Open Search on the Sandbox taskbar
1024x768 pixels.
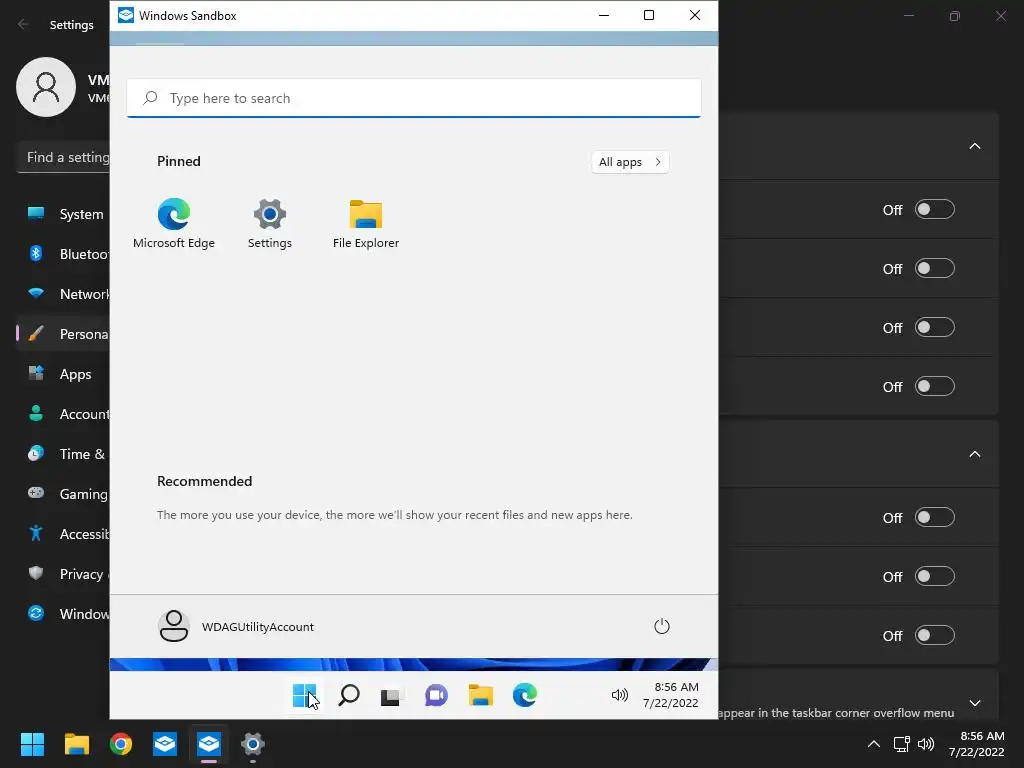[349, 696]
